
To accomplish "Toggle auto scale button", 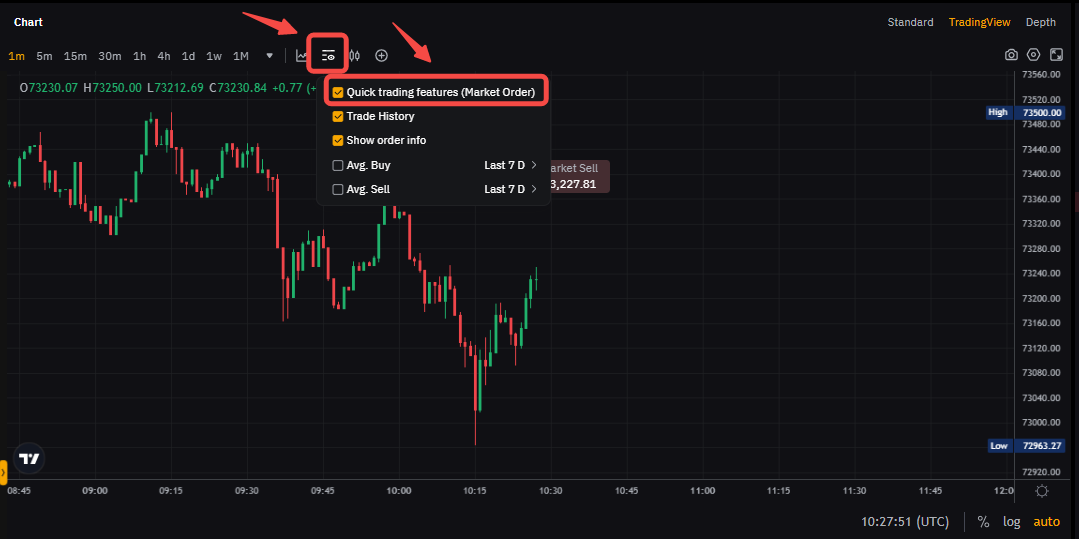I will pyautogui.click(x=1047, y=521).
